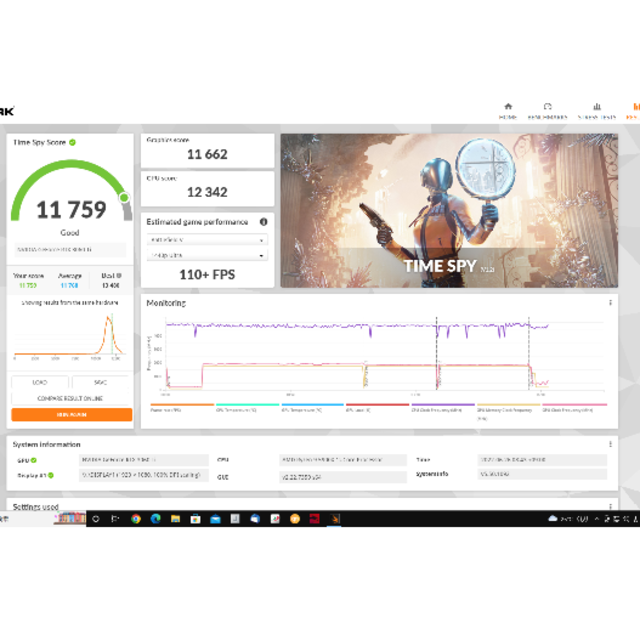Open Microsoft Store from the taskbar
The image size is (640, 640).
coord(196,519)
